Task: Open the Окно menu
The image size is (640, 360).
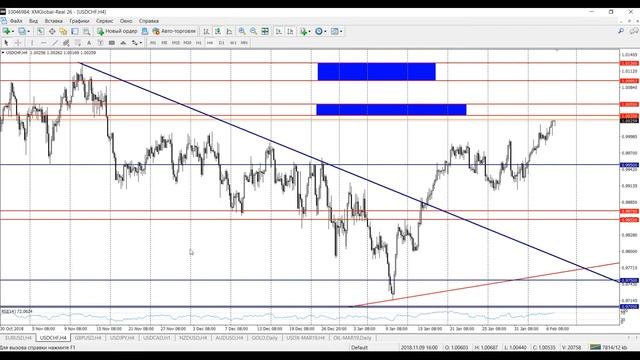Action: 126,21
